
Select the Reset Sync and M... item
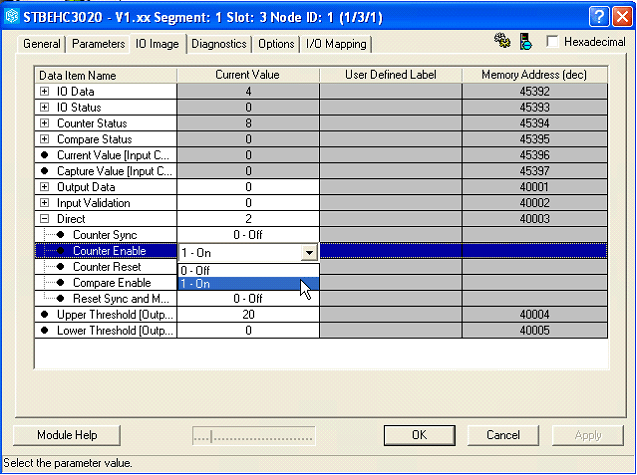click(x=121, y=299)
